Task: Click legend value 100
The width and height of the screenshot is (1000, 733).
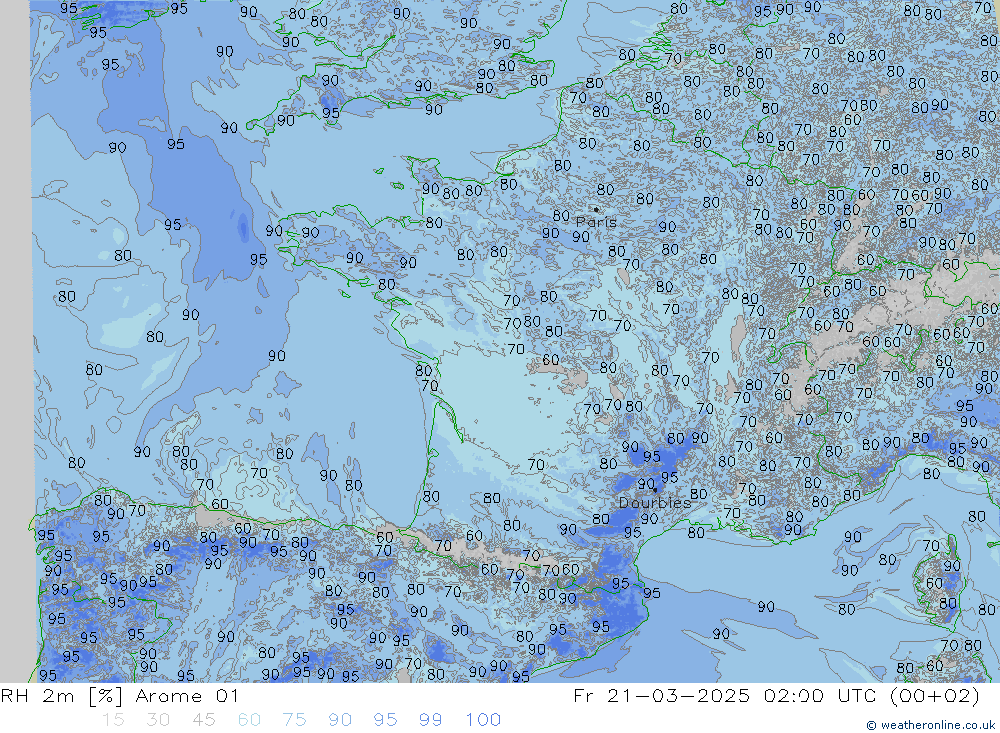Action: (483, 720)
